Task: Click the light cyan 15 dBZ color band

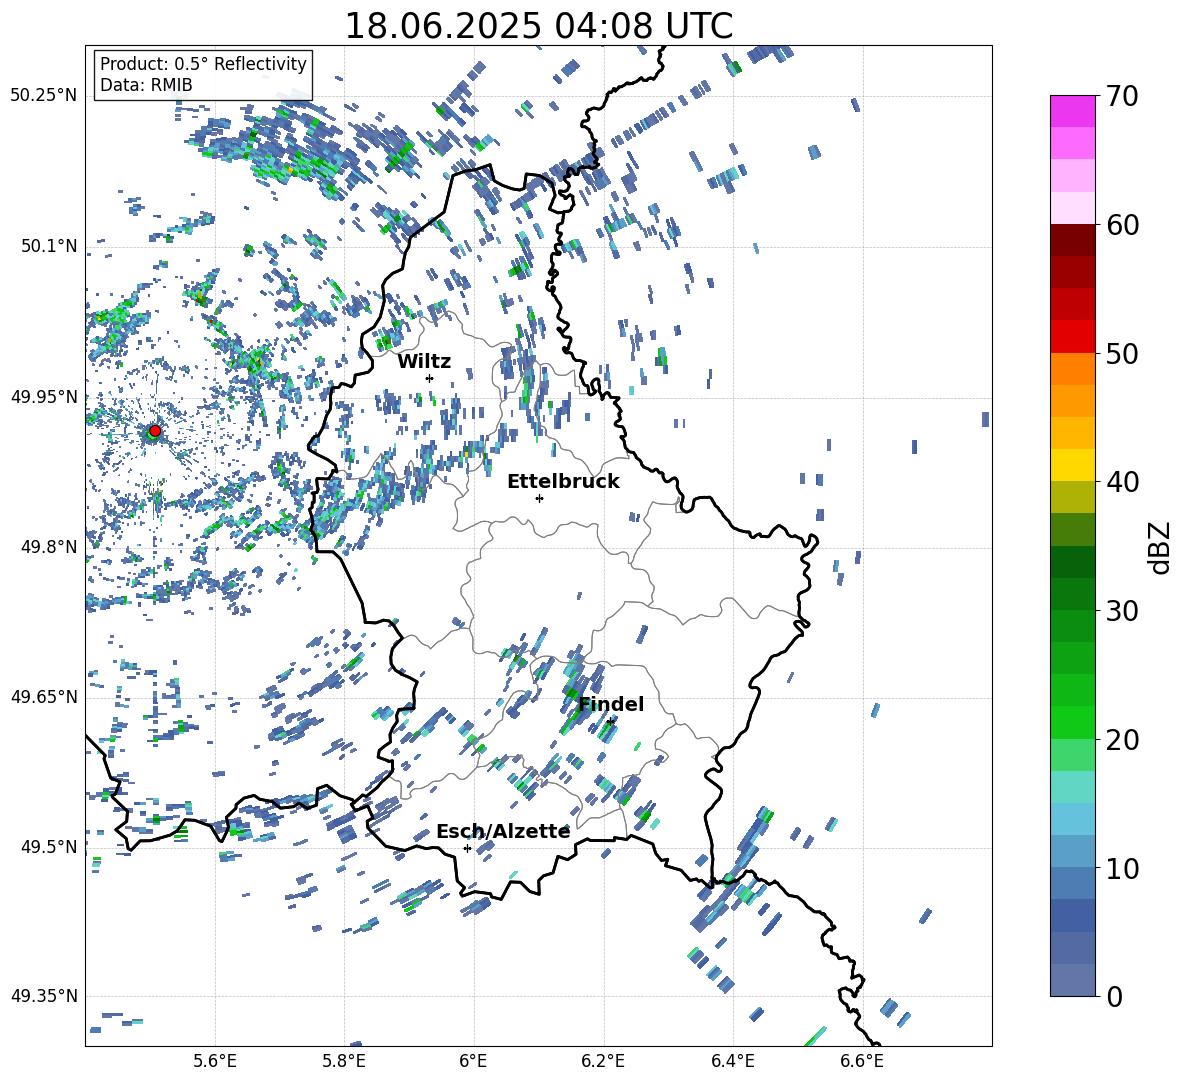Action: coord(1072,787)
